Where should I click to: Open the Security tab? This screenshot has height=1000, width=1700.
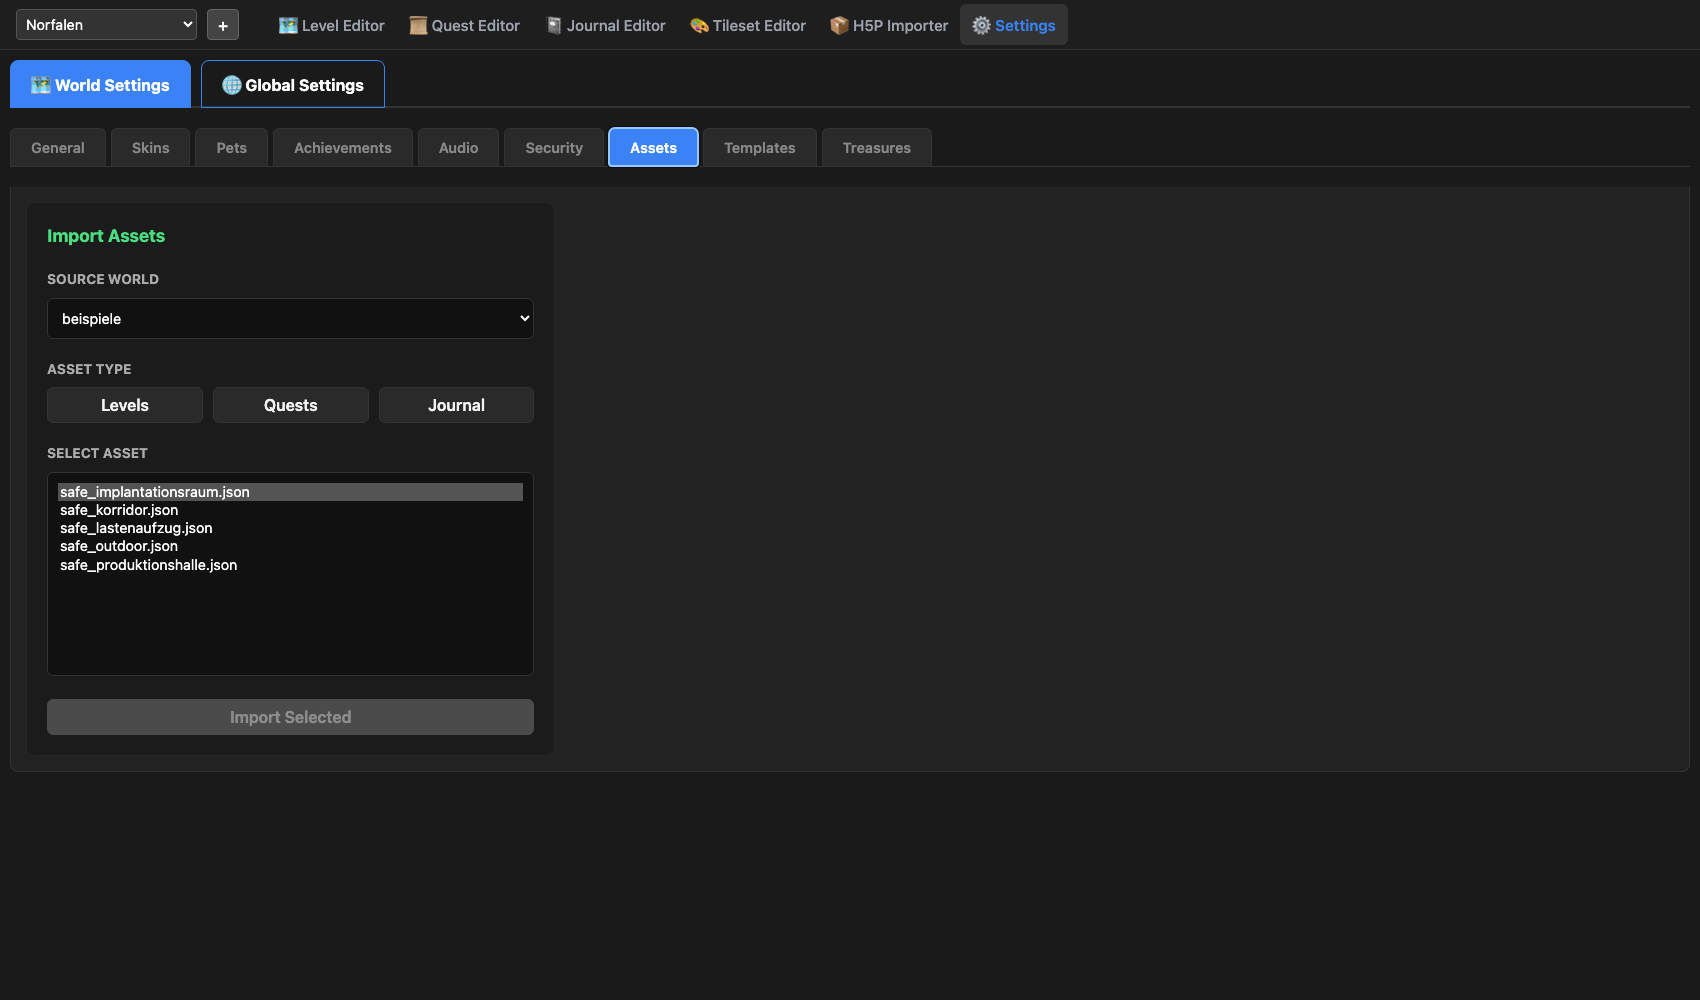click(554, 148)
